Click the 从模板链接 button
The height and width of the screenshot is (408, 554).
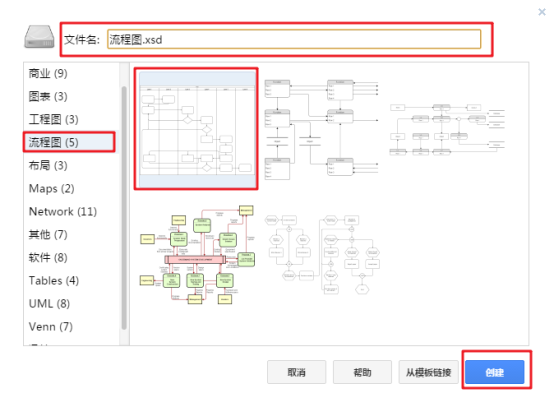pos(428,372)
